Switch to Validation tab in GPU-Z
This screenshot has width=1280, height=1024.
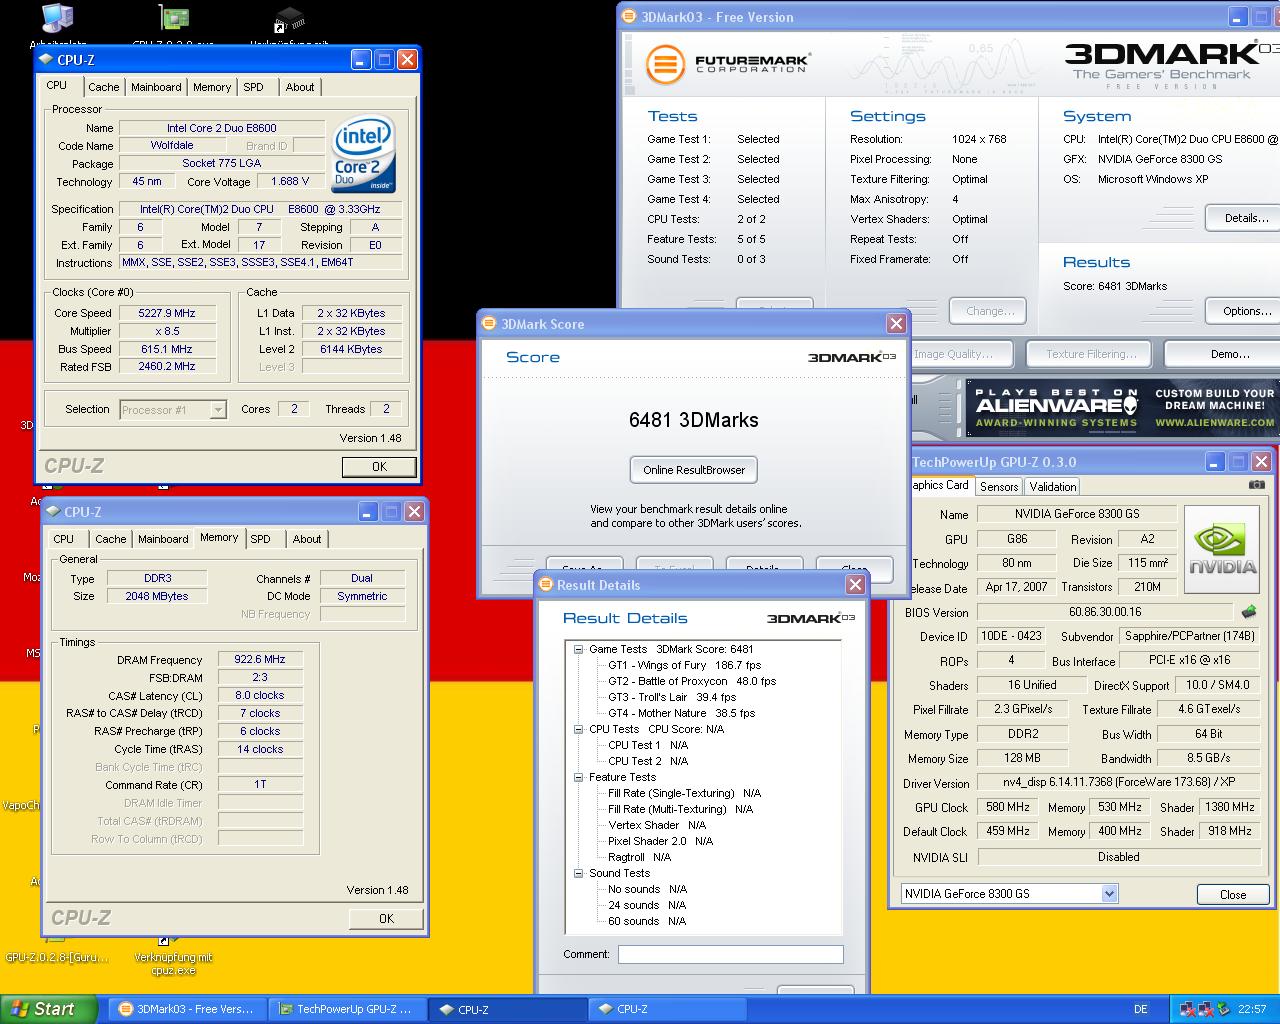[1053, 487]
